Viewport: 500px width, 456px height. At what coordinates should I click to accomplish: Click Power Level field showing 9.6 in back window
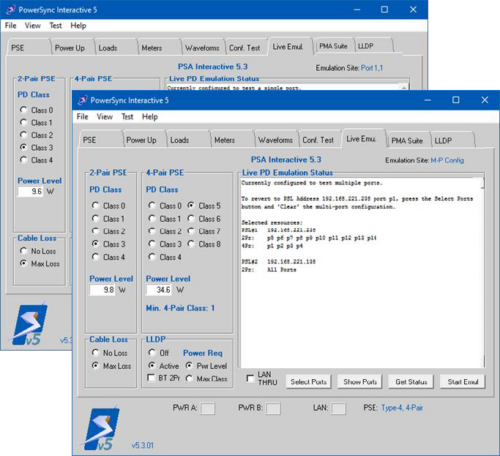point(30,191)
